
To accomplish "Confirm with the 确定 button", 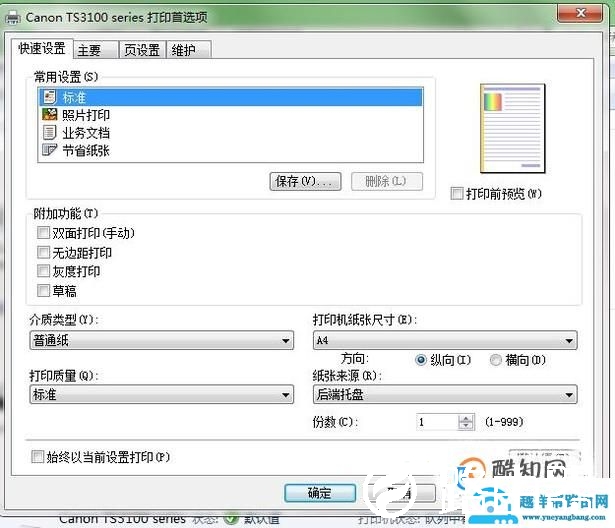I will point(320,493).
